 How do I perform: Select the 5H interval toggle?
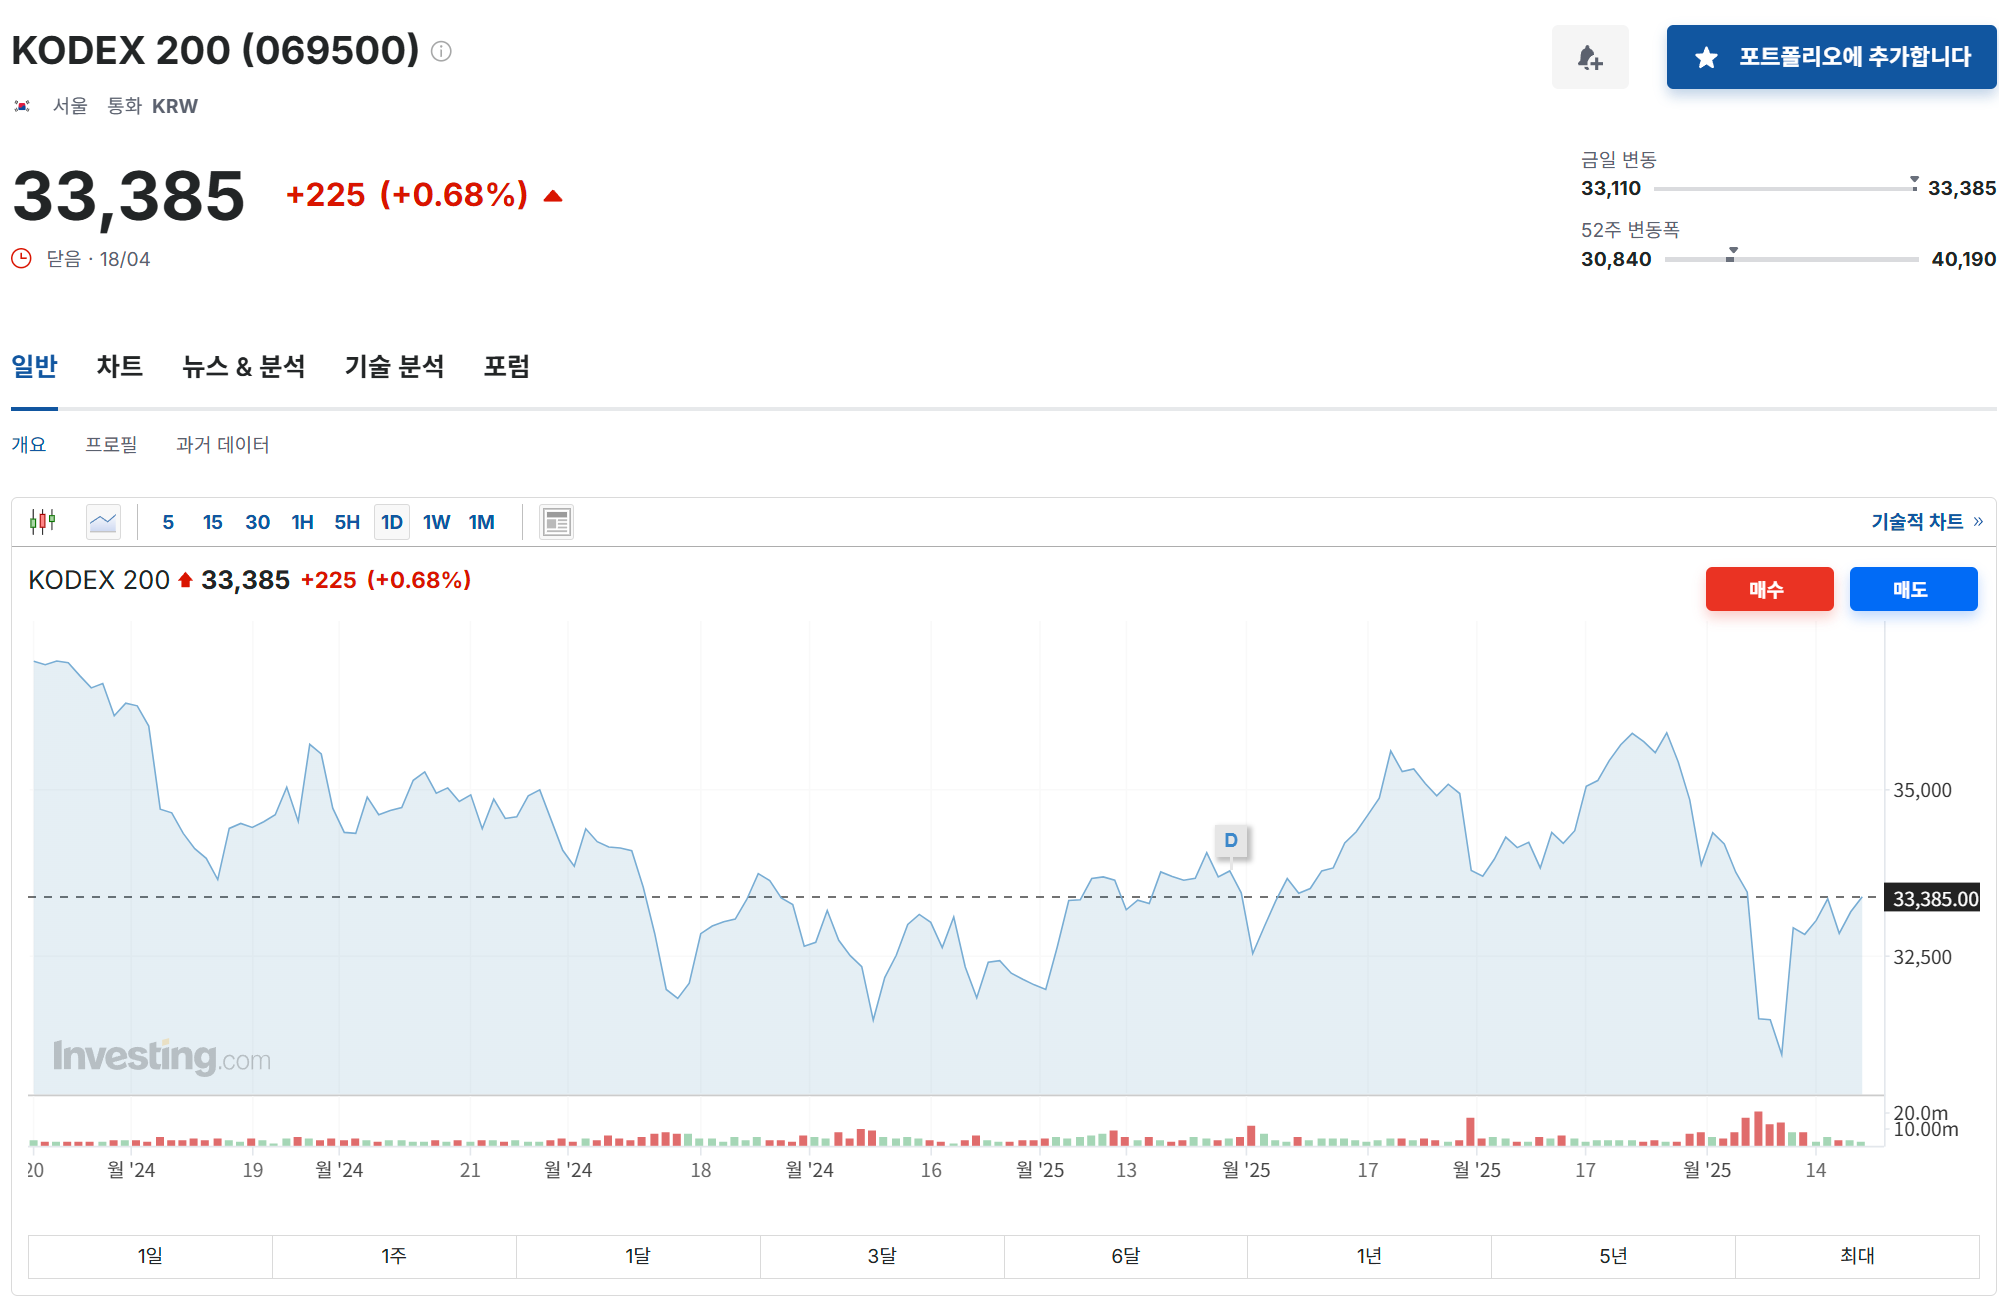(346, 522)
